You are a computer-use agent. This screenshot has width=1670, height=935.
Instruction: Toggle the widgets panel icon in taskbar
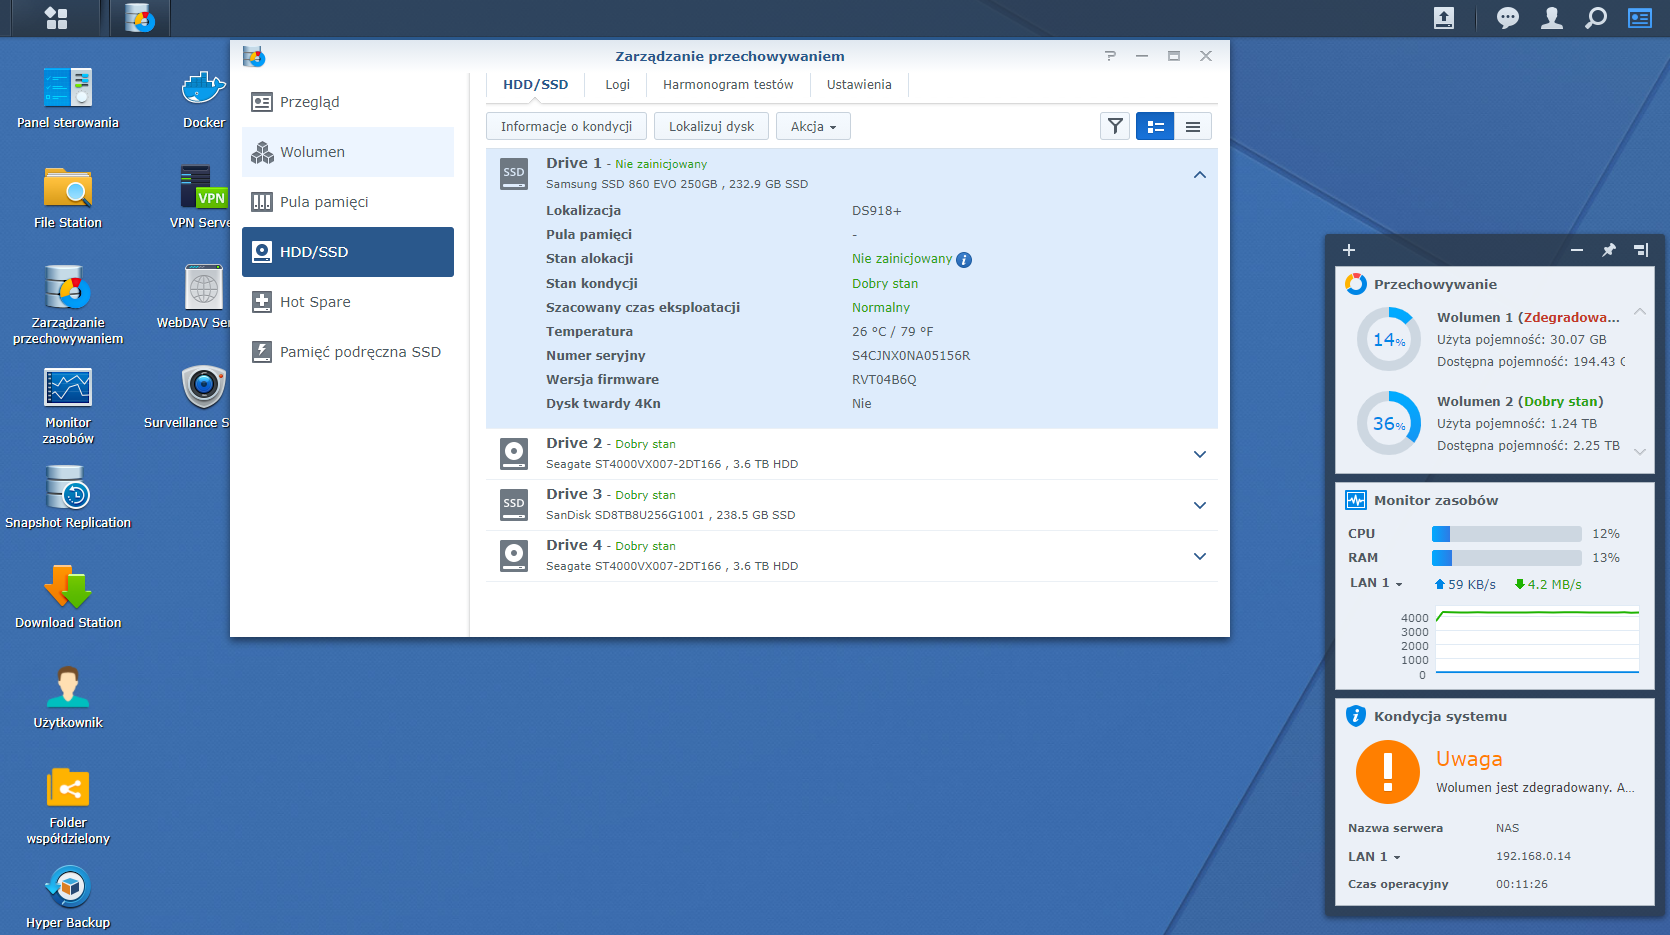click(1640, 18)
